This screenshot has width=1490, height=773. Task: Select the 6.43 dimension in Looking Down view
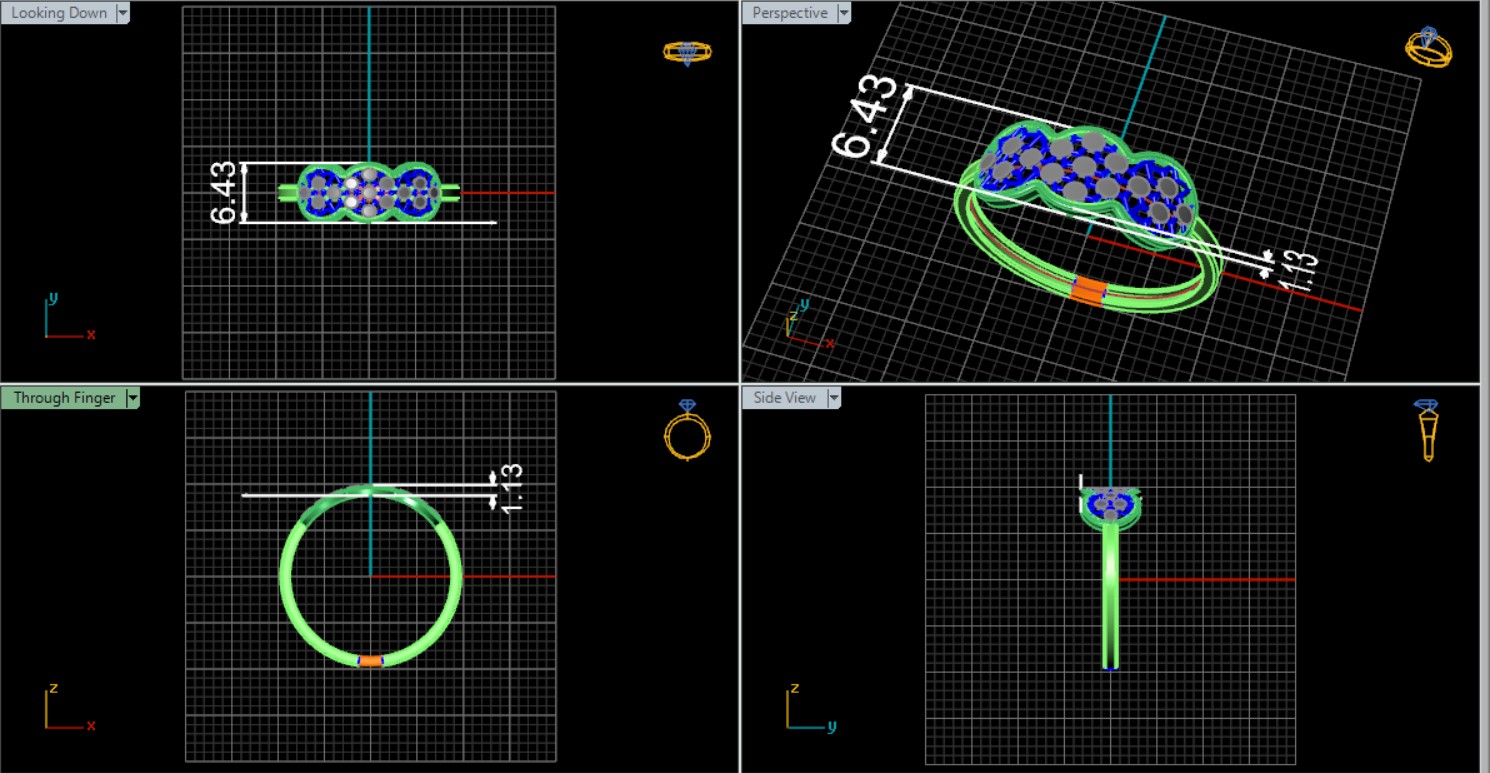click(x=224, y=192)
